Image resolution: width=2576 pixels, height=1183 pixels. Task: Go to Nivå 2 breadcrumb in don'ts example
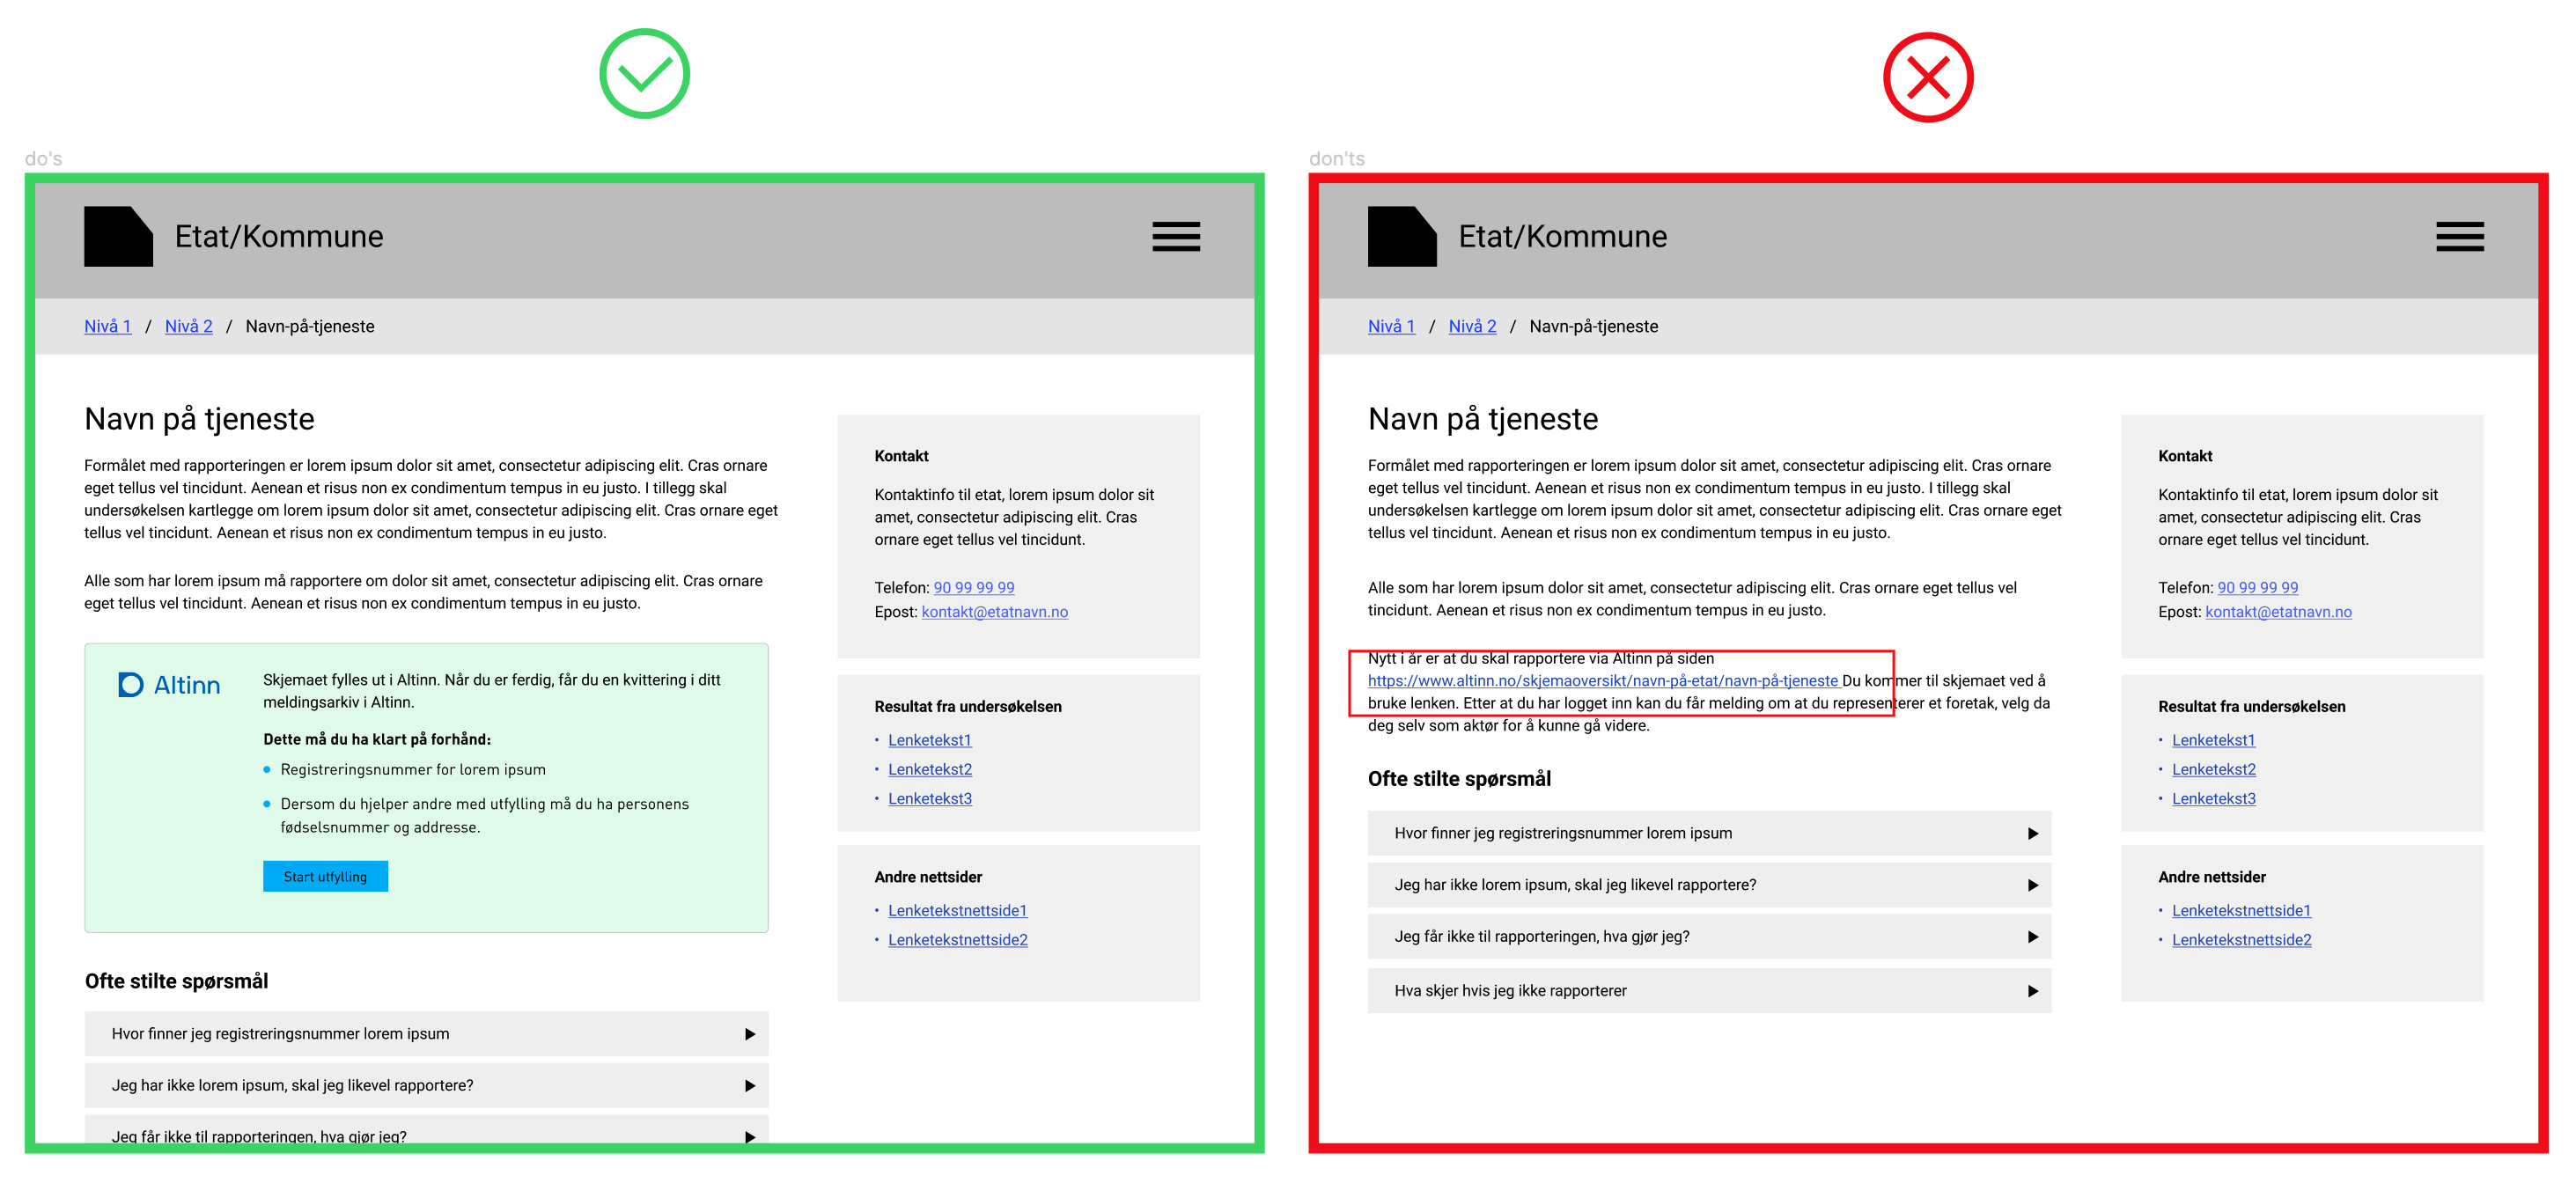(1472, 326)
